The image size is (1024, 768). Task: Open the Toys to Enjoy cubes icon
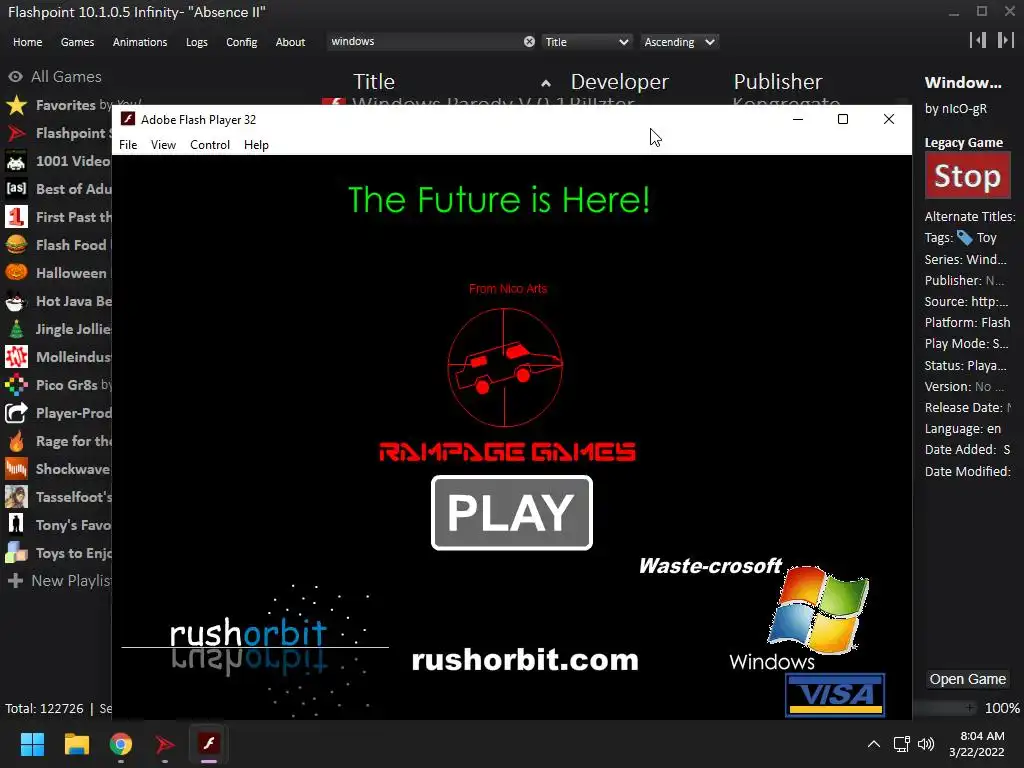[16, 553]
